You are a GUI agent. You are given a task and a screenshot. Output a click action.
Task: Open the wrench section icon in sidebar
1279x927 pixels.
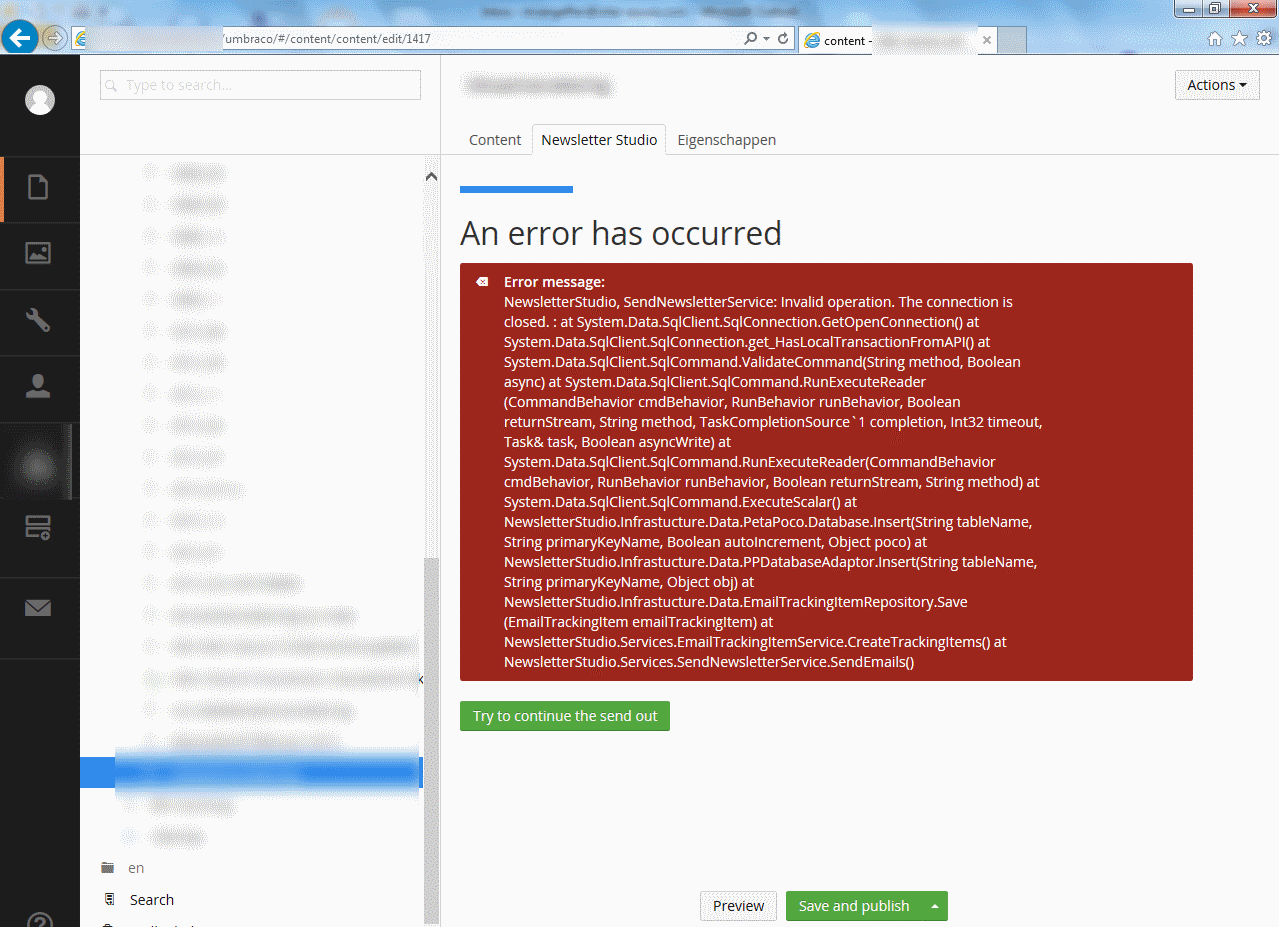(38, 320)
